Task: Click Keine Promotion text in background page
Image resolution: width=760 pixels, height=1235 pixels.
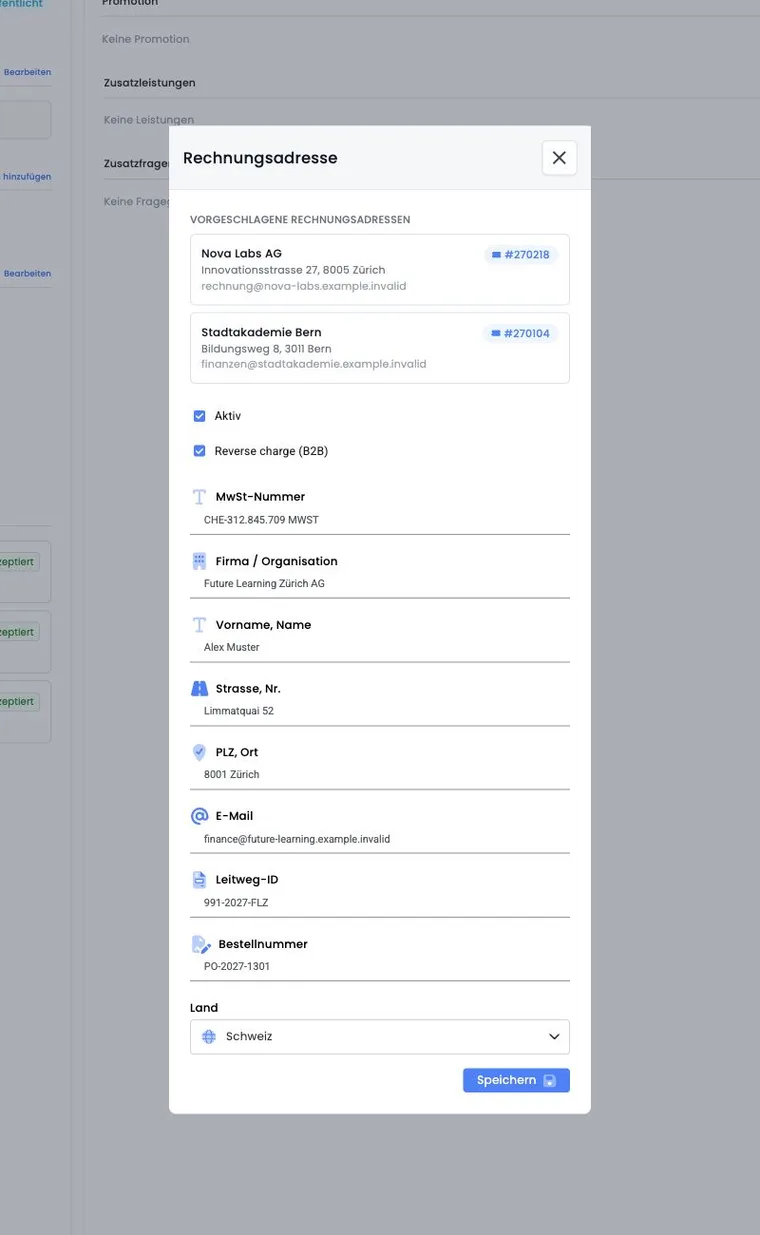Action: click(146, 39)
